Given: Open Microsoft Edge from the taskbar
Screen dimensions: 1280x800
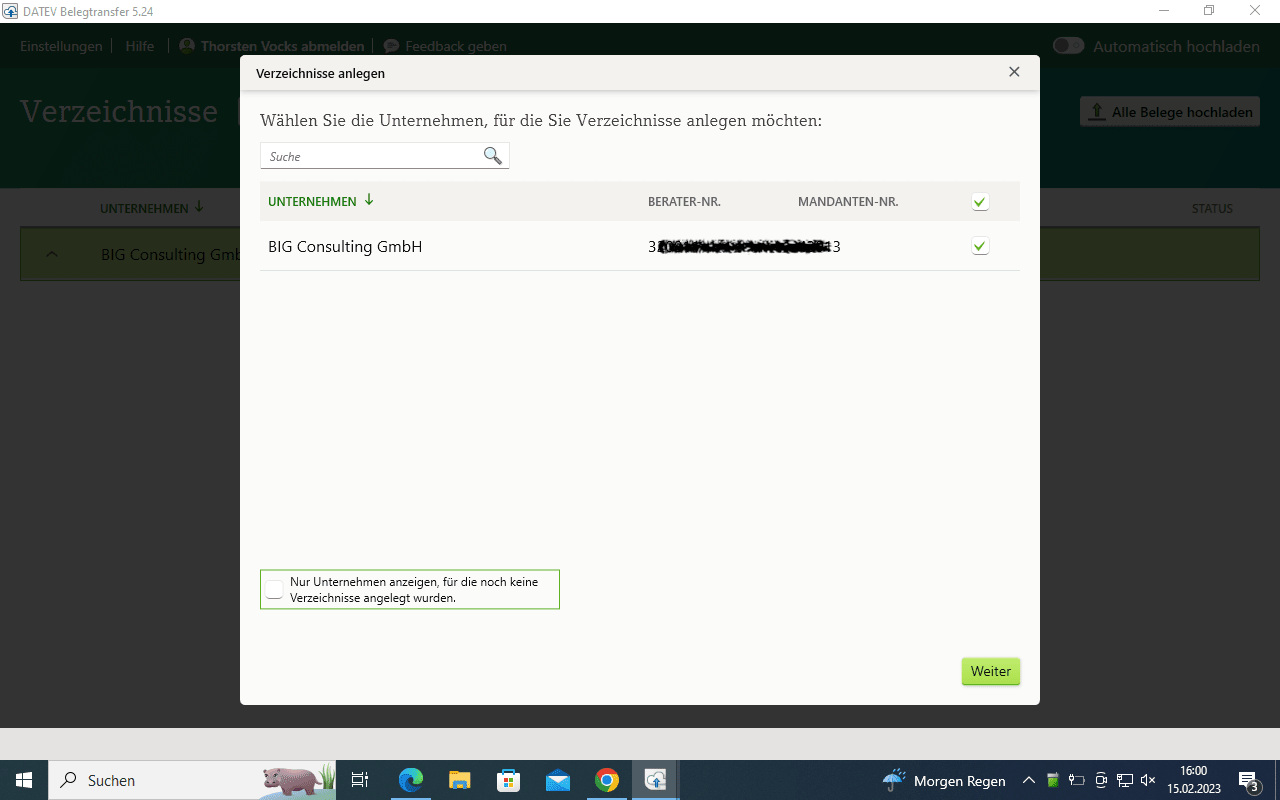Looking at the screenshot, I should 411,780.
